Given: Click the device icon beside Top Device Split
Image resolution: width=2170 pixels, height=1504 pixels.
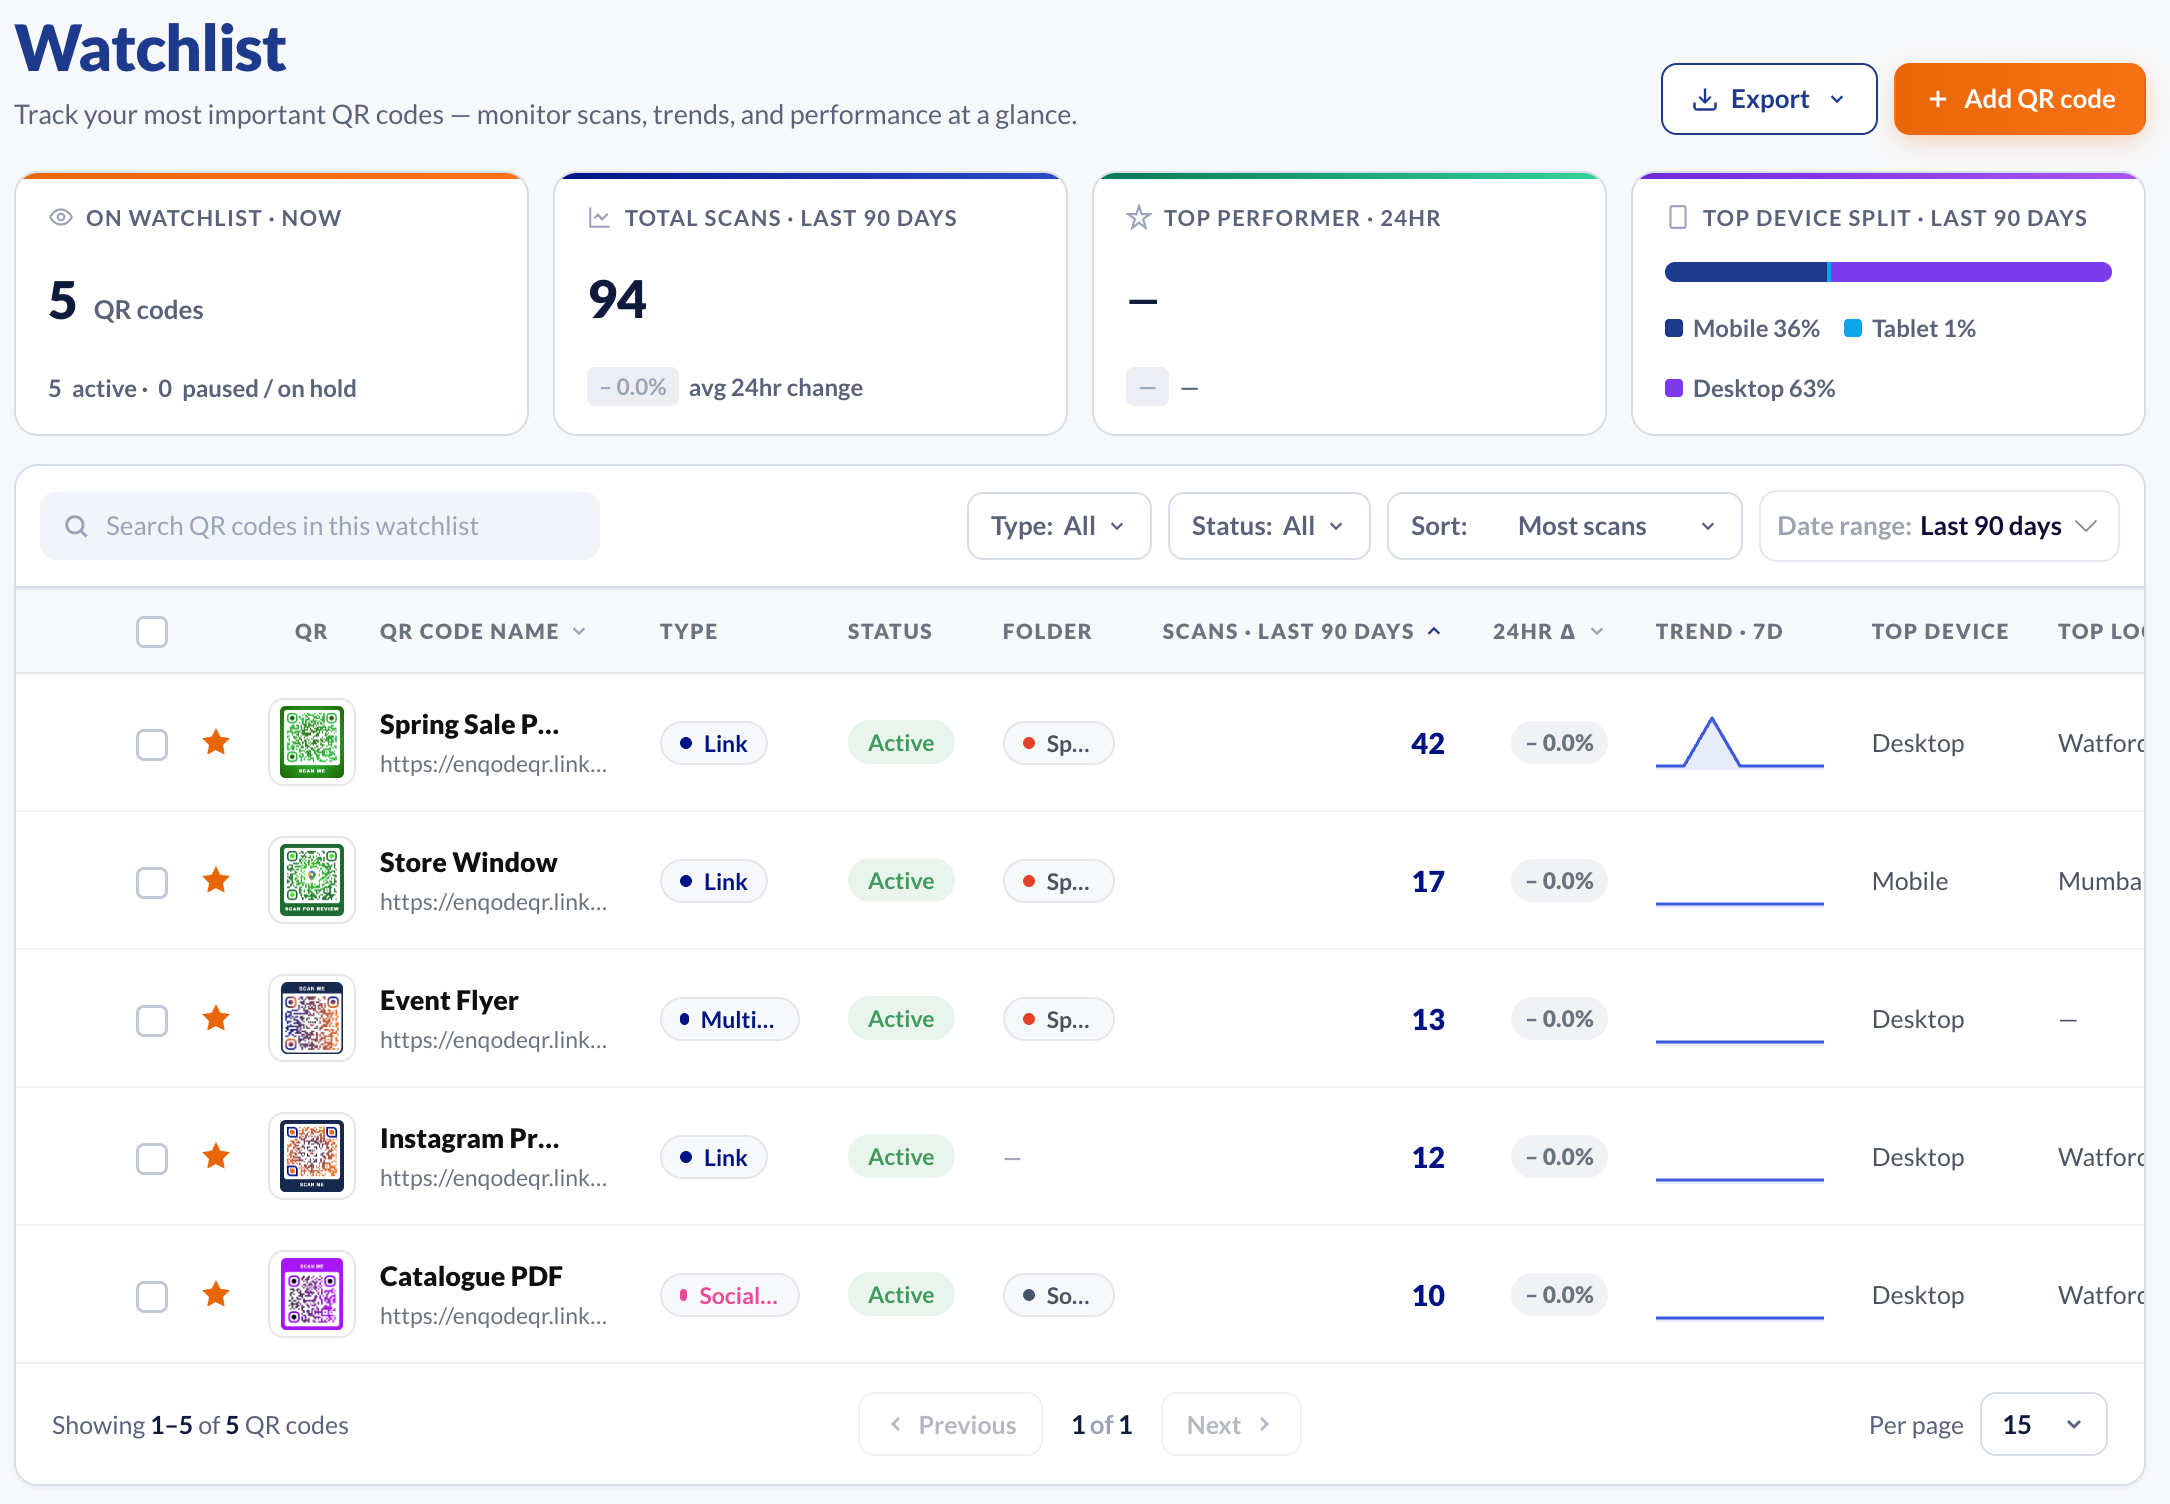Looking at the screenshot, I should coord(1678,217).
